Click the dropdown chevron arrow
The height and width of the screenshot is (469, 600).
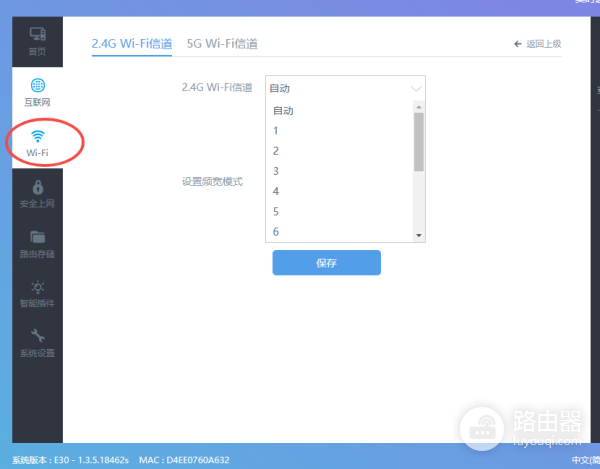(416, 88)
